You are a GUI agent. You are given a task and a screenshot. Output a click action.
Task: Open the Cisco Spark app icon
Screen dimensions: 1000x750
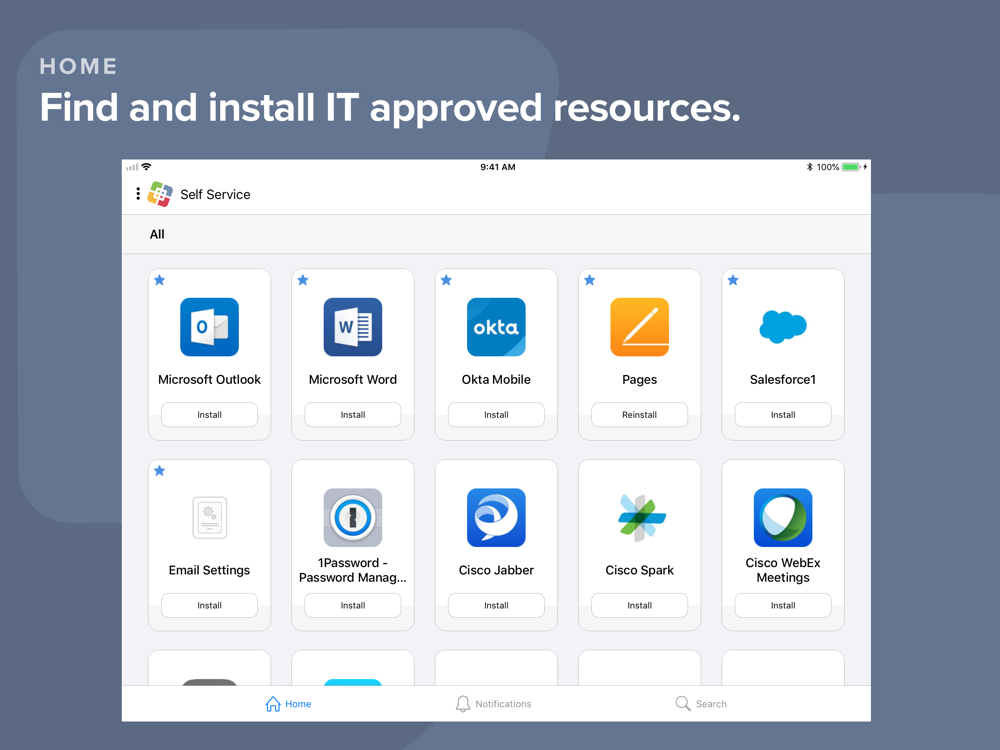pyautogui.click(x=642, y=517)
